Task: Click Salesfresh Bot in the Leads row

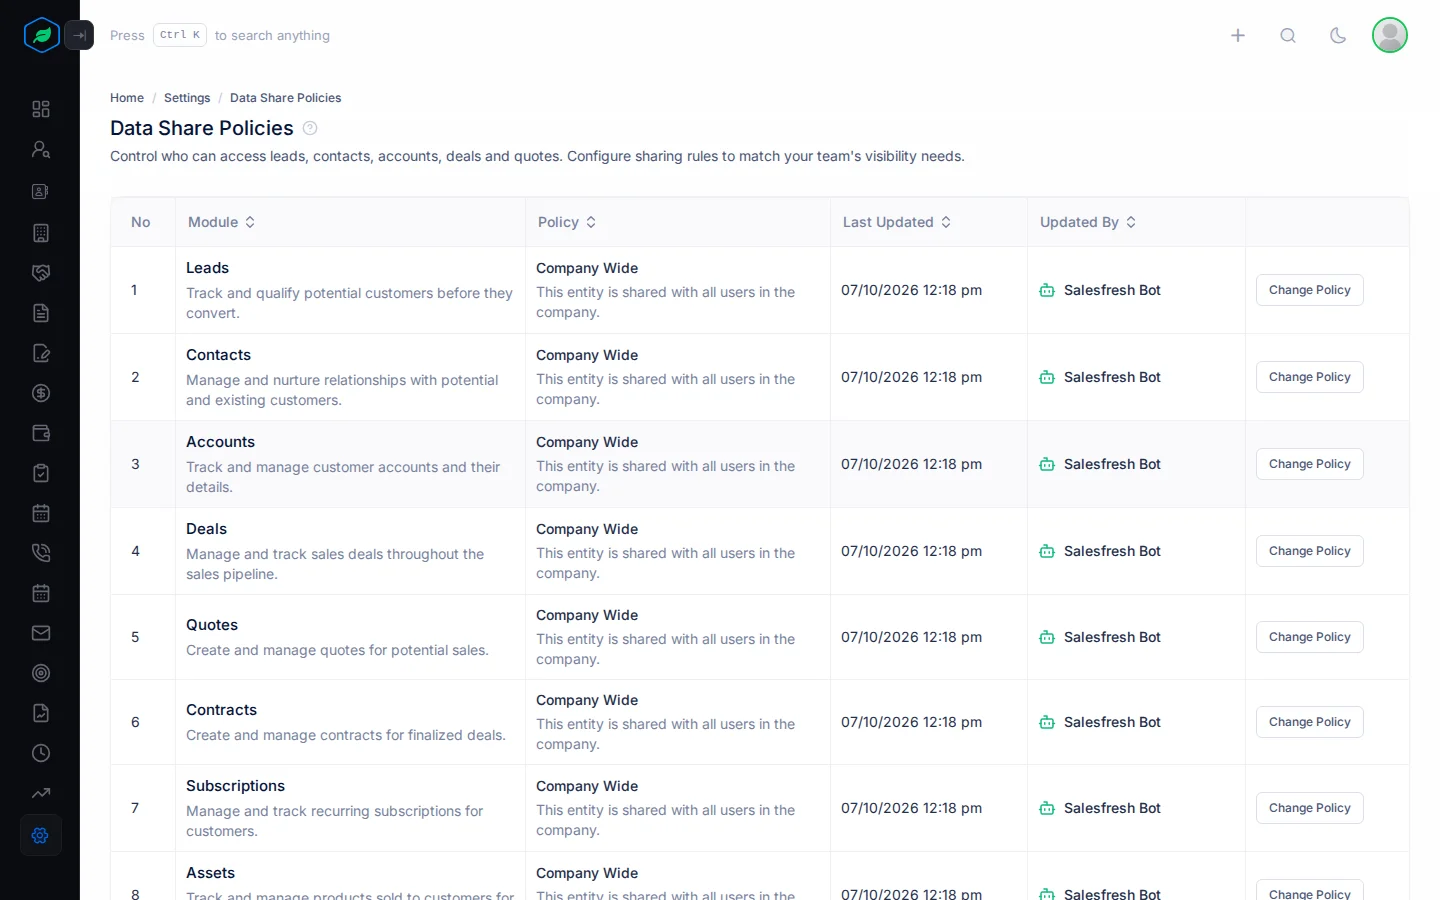Action: point(1112,290)
